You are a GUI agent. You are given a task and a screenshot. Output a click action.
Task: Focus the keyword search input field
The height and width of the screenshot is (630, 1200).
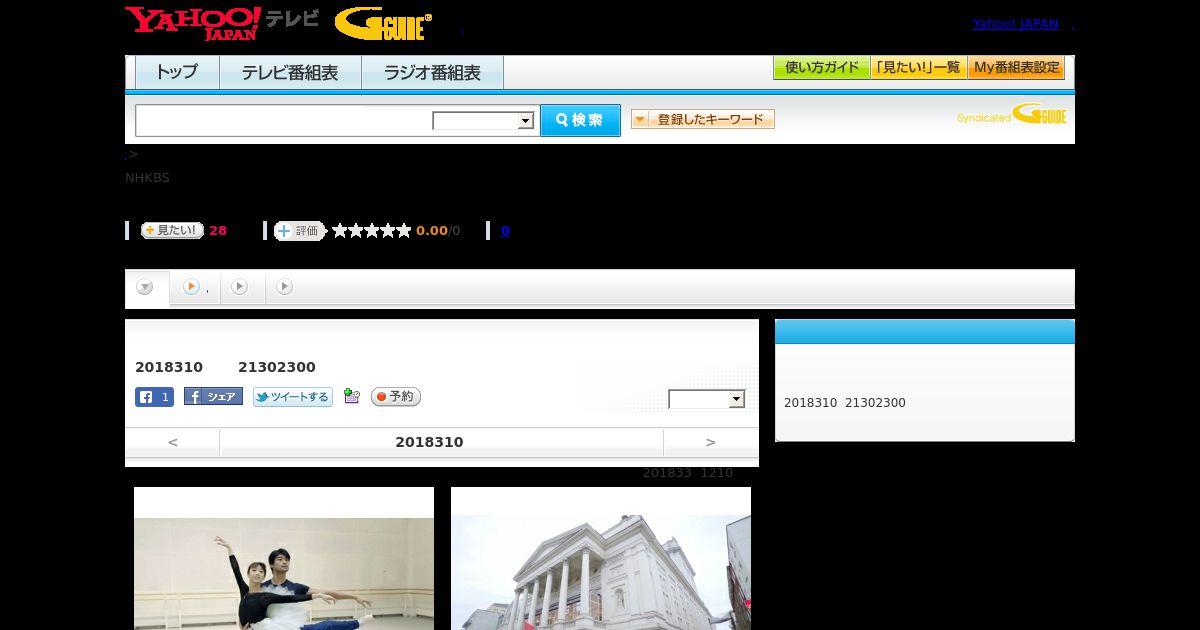pos(284,120)
